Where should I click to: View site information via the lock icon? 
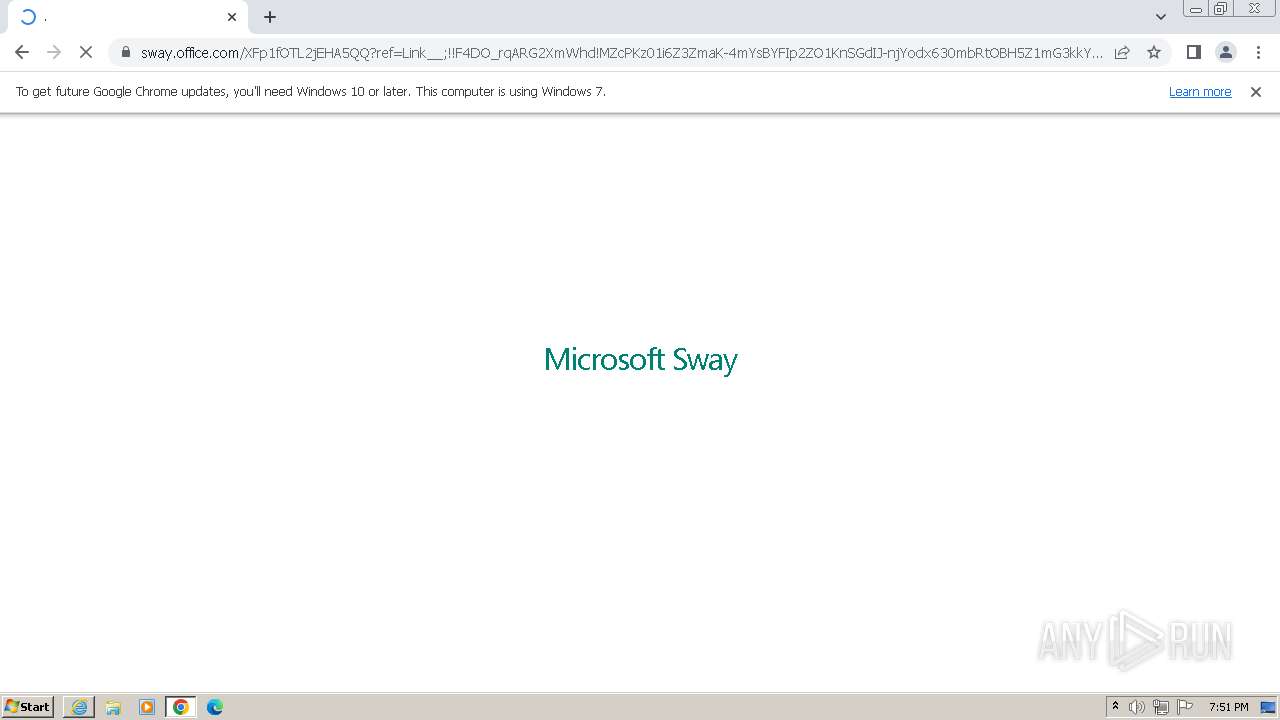click(x=125, y=52)
